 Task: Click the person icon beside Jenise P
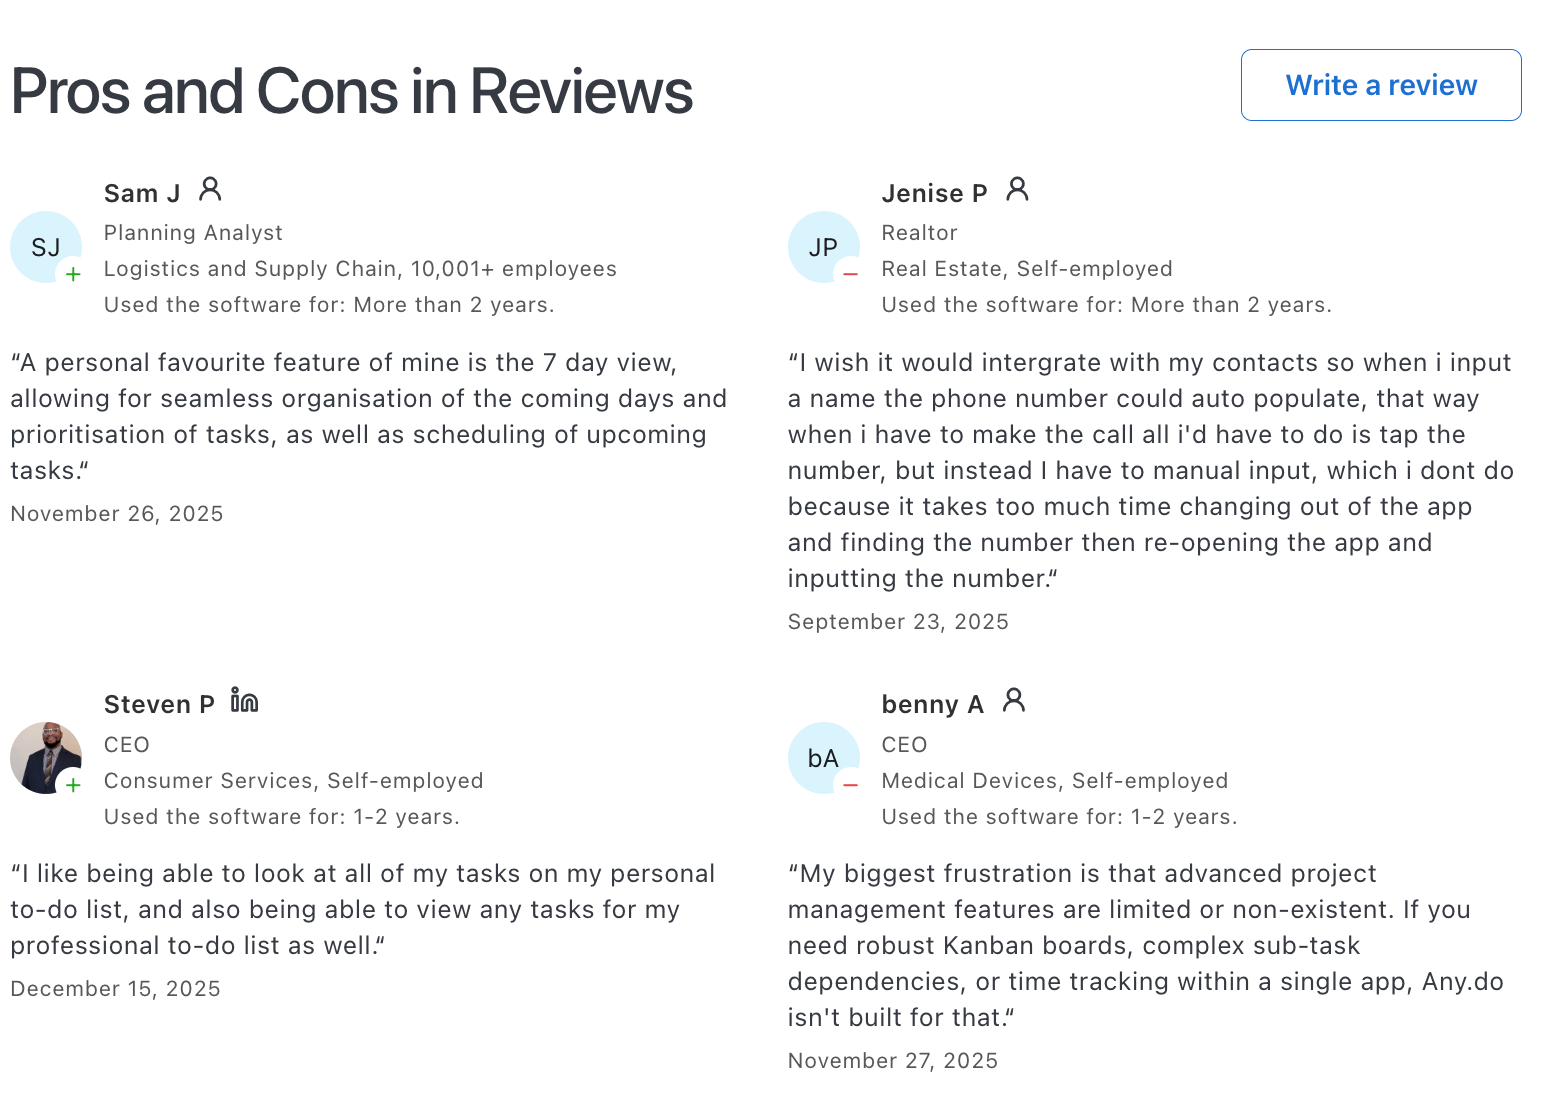(x=1017, y=189)
